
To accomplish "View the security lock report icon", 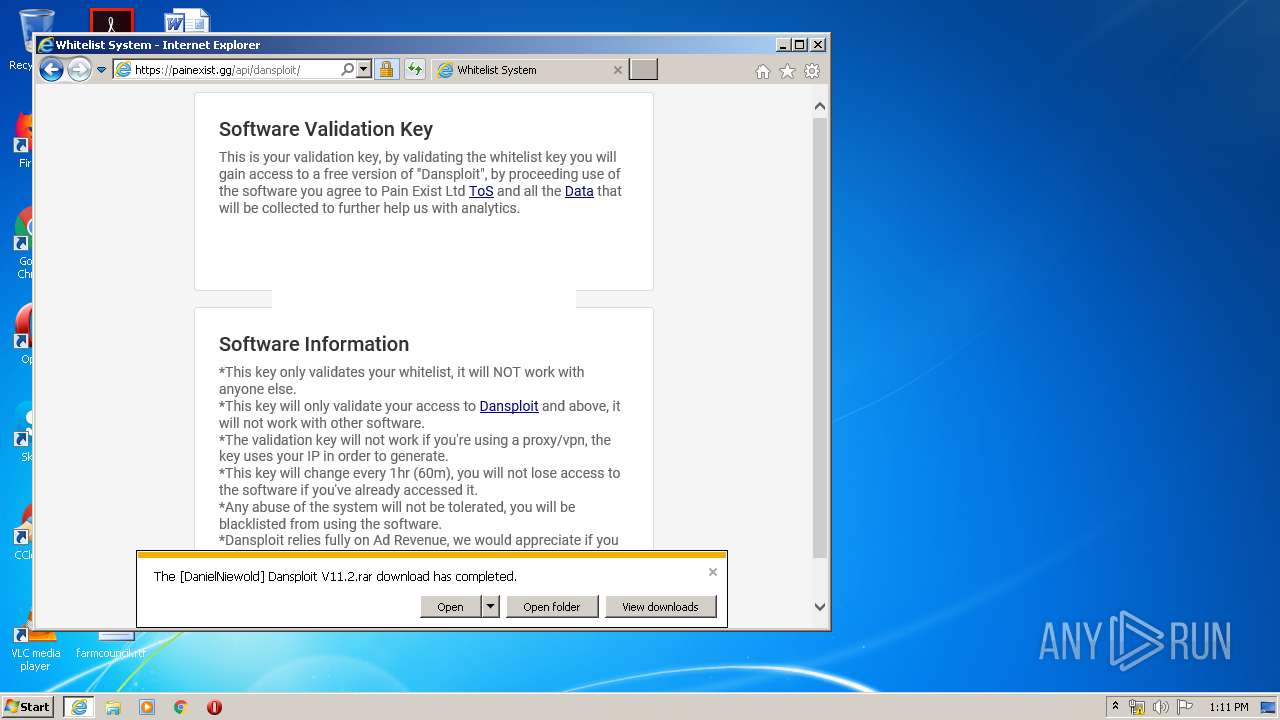I will pyautogui.click(x=386, y=70).
